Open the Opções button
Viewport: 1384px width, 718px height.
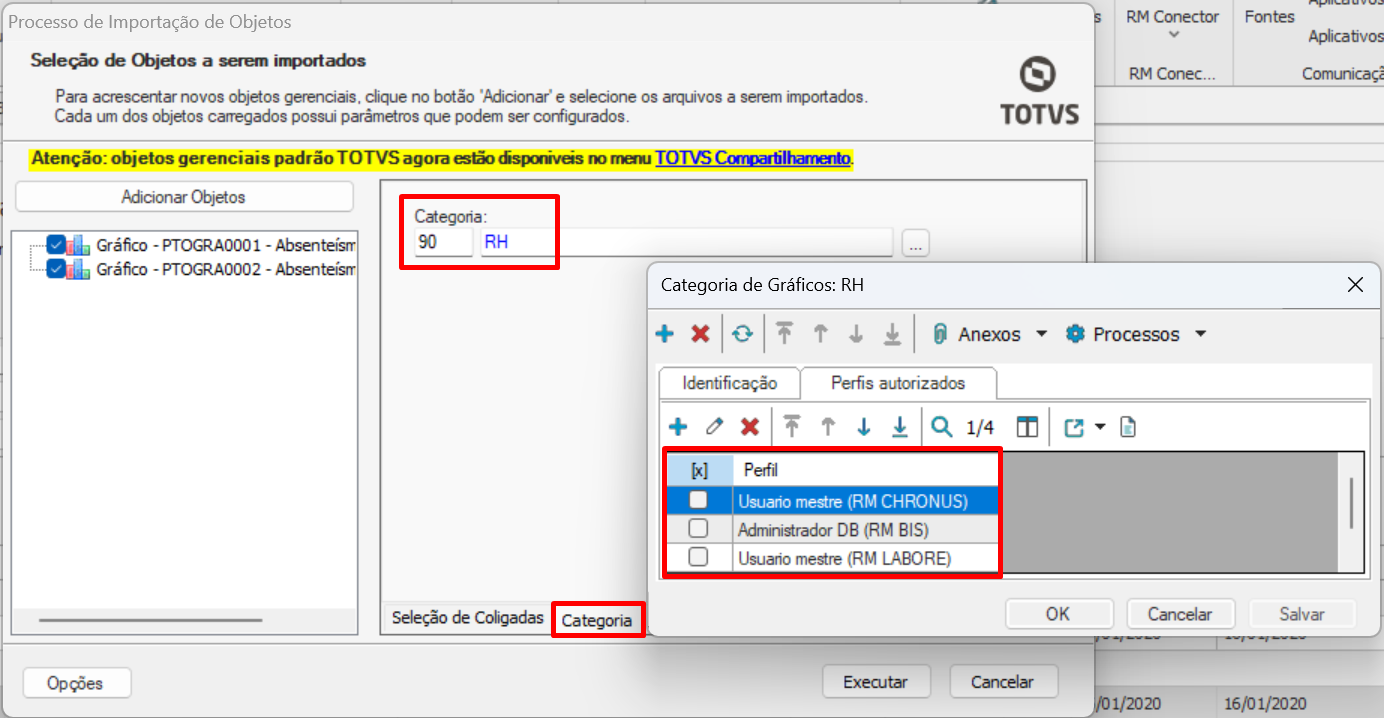(76, 684)
